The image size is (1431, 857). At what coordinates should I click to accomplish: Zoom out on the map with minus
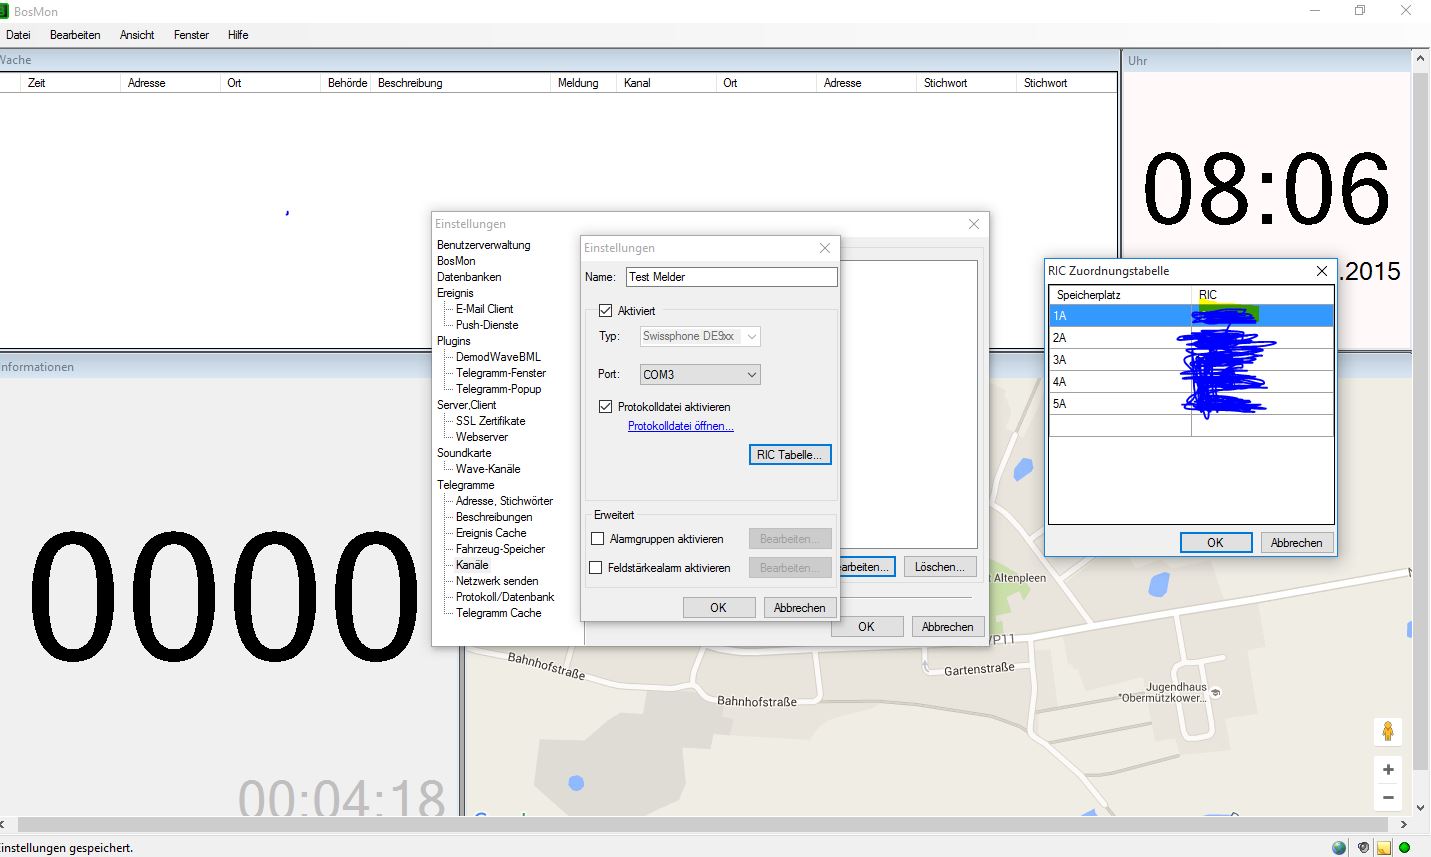tap(1388, 797)
